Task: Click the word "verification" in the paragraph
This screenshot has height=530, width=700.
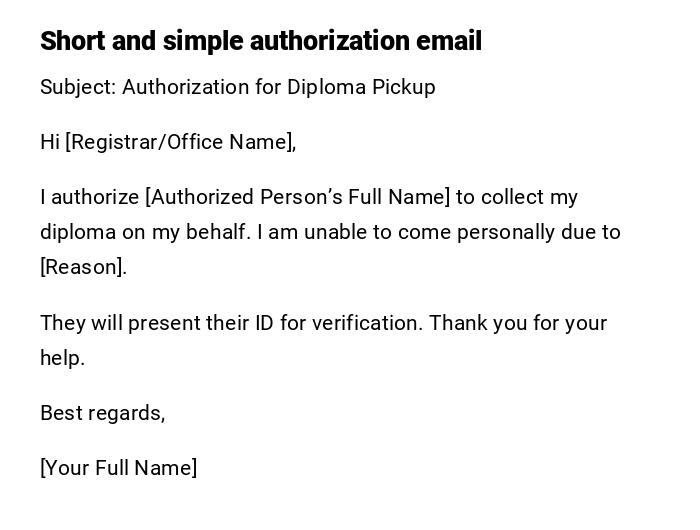Action: point(367,323)
